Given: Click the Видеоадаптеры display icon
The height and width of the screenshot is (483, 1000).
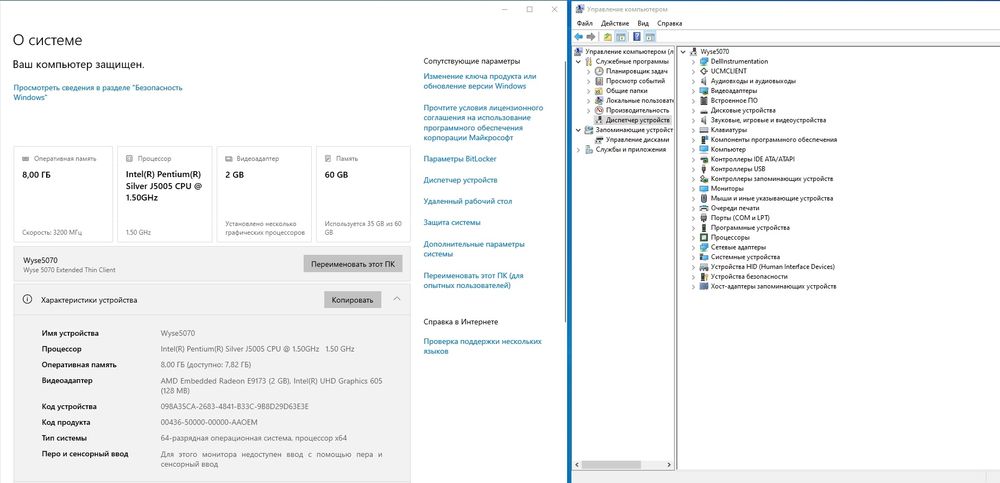Looking at the screenshot, I should [704, 91].
